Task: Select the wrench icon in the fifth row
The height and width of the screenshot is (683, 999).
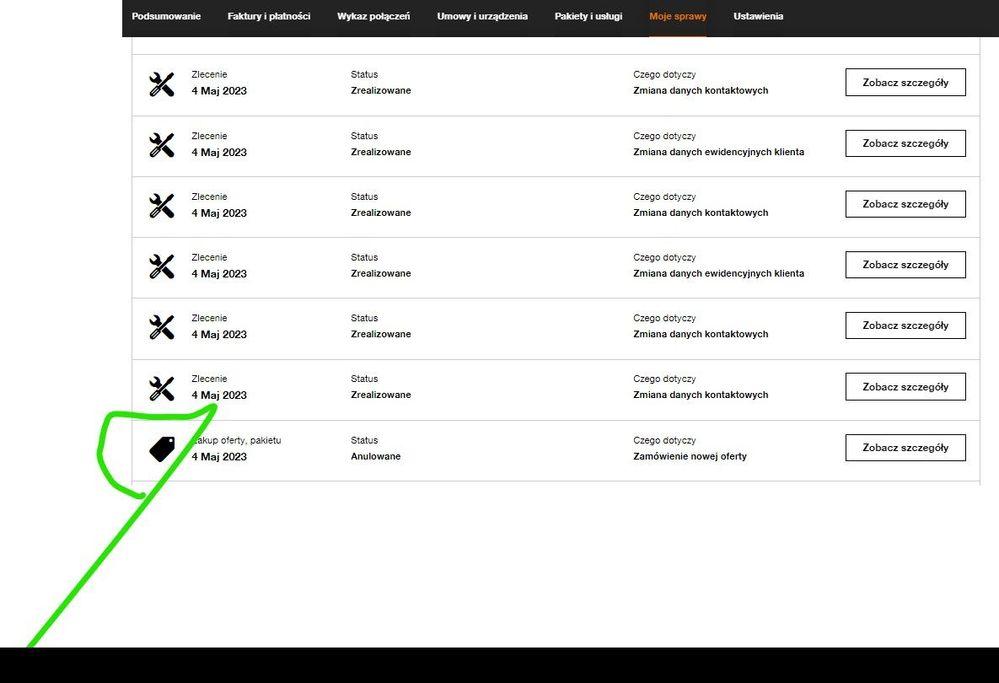Action: point(161,327)
